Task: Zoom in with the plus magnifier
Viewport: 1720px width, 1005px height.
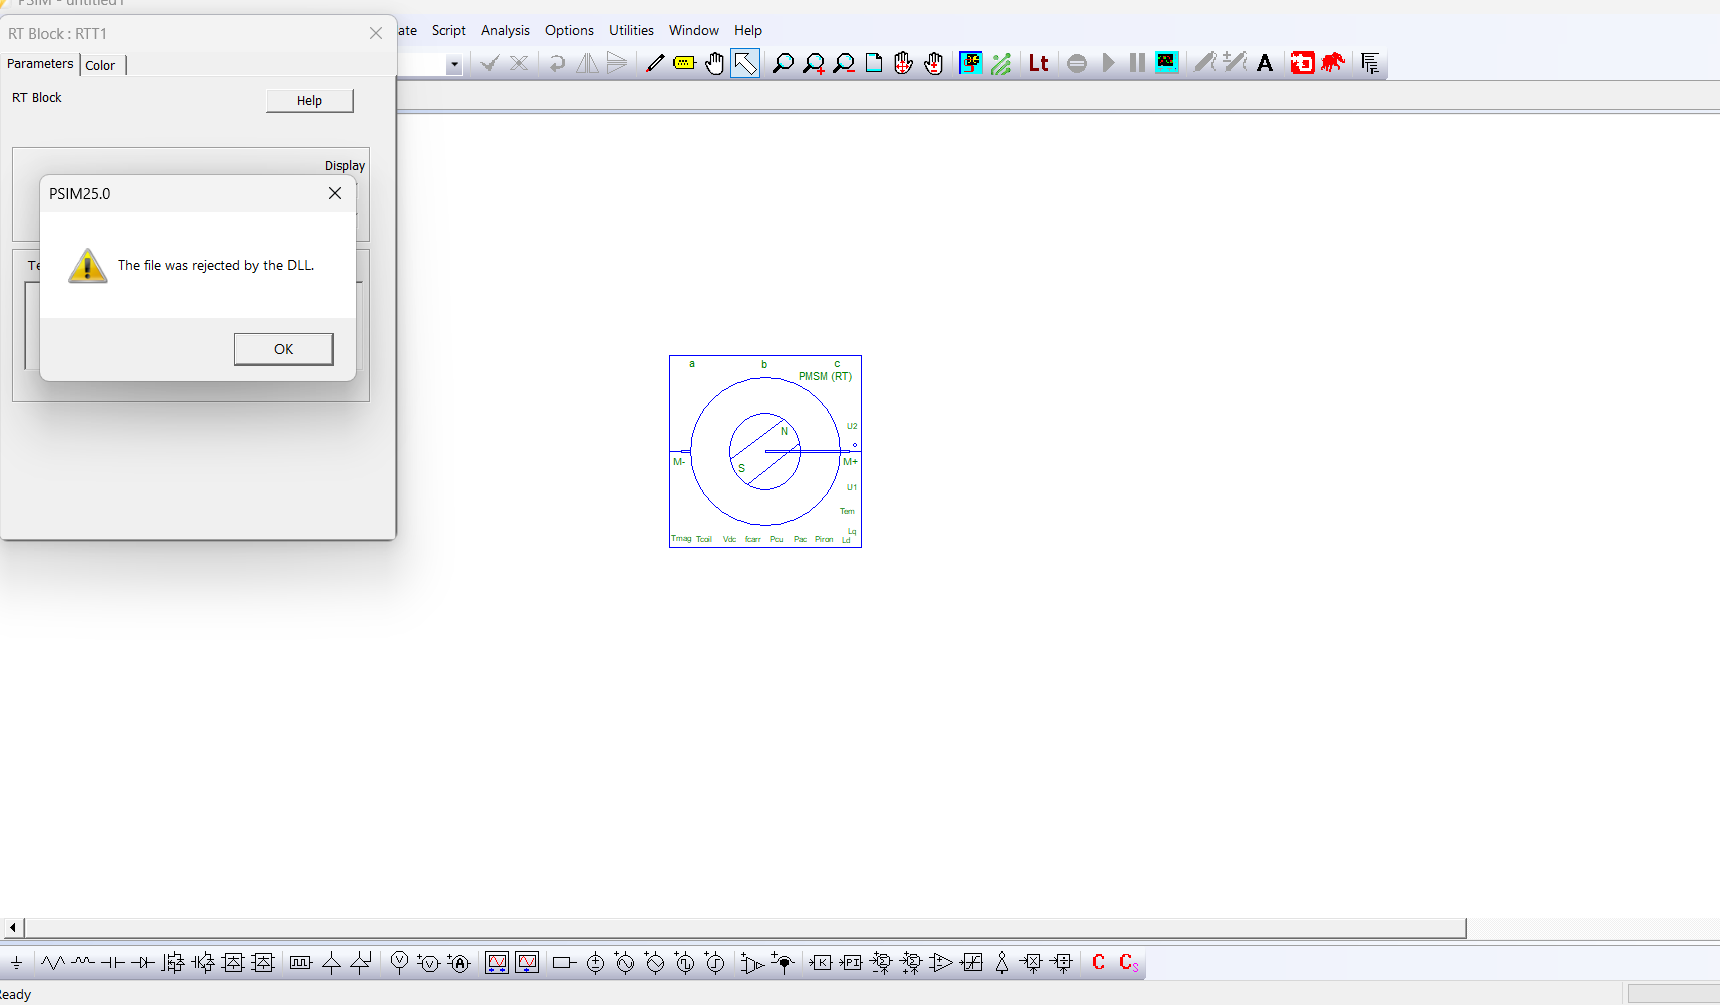Action: pyautogui.click(x=814, y=63)
